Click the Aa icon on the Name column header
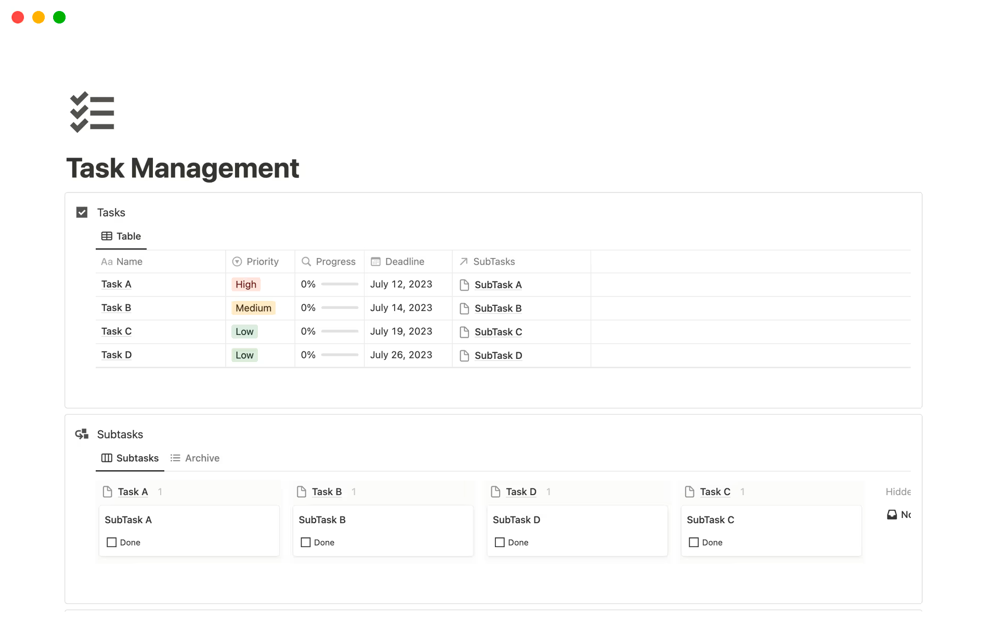Screen dimensions: 991x617 (106, 261)
